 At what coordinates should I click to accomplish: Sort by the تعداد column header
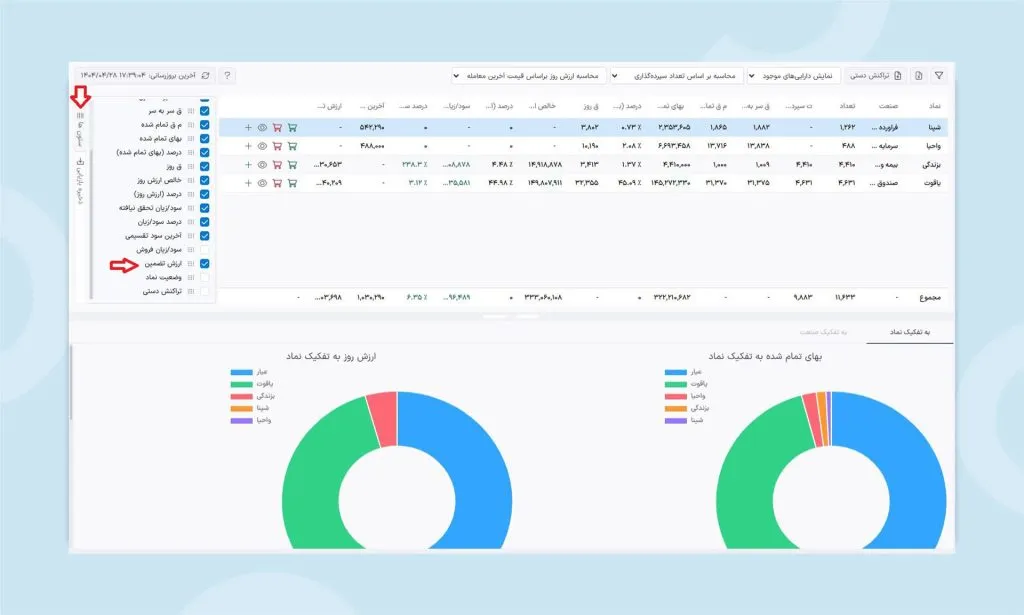coord(847,106)
